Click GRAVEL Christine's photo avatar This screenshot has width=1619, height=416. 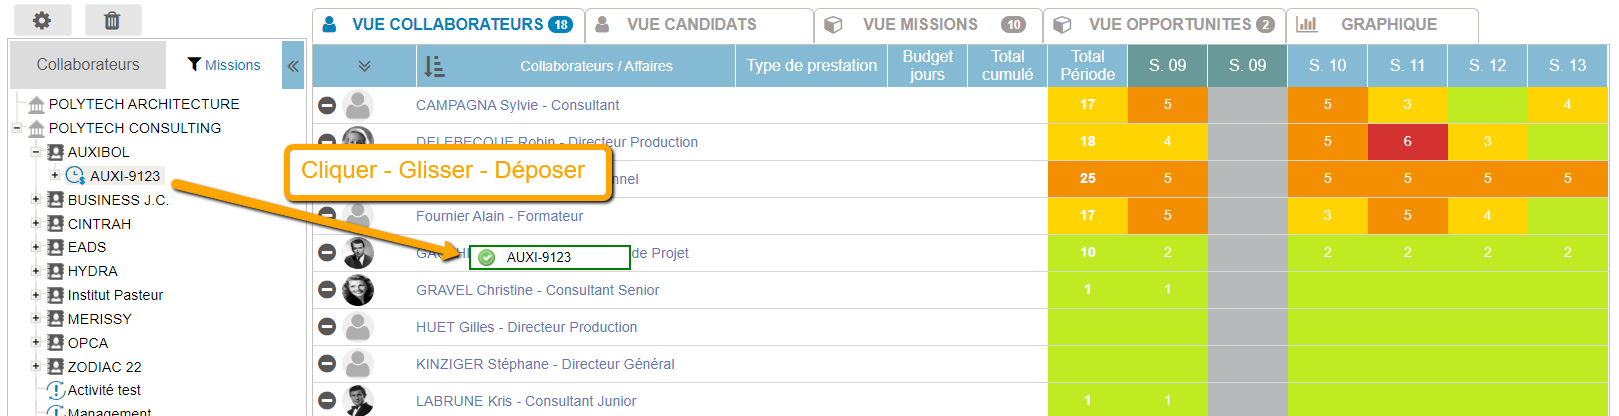point(358,290)
